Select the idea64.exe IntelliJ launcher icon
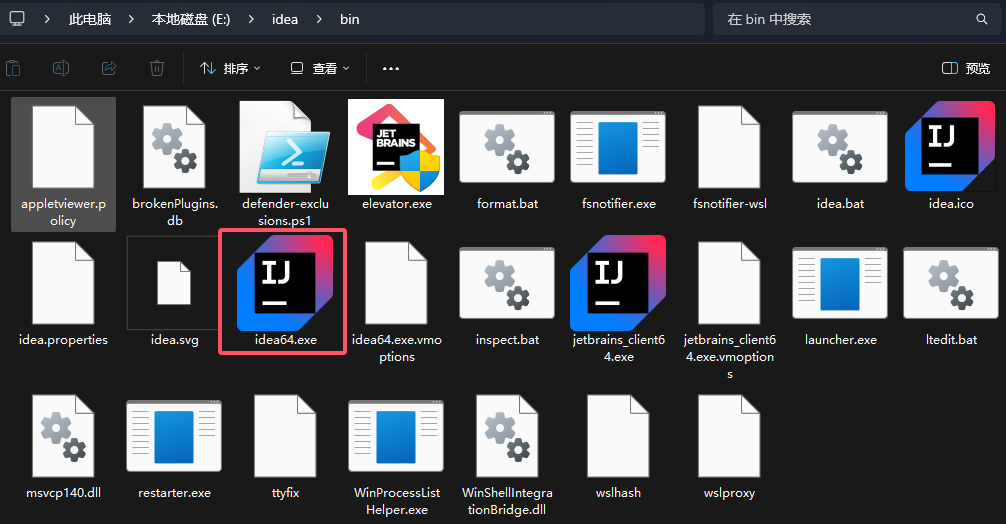The image size is (1006, 524). 285,282
